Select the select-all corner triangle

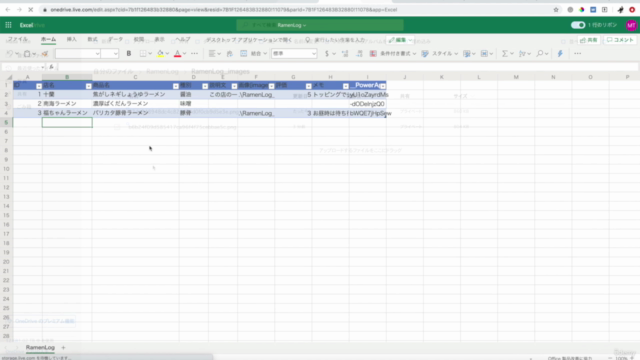pos(9,77)
